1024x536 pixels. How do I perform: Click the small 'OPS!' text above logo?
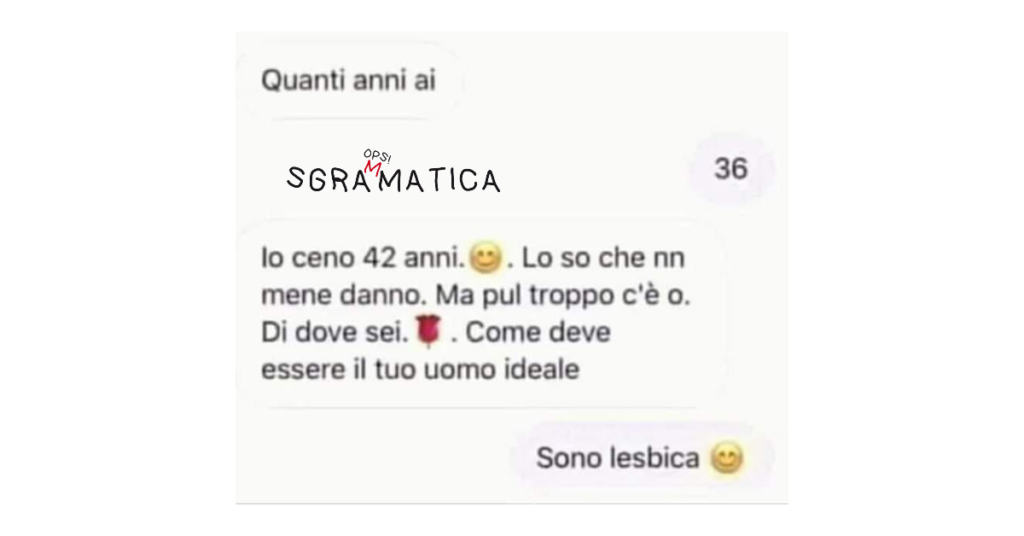[x=377, y=155]
